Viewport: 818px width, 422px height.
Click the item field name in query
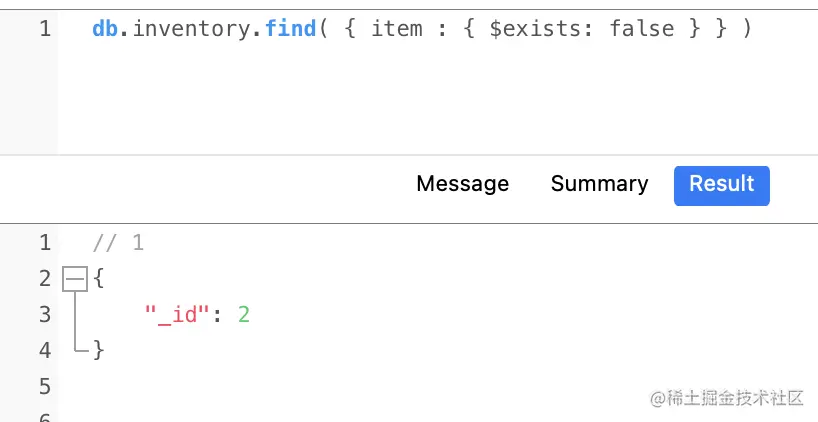point(396,29)
